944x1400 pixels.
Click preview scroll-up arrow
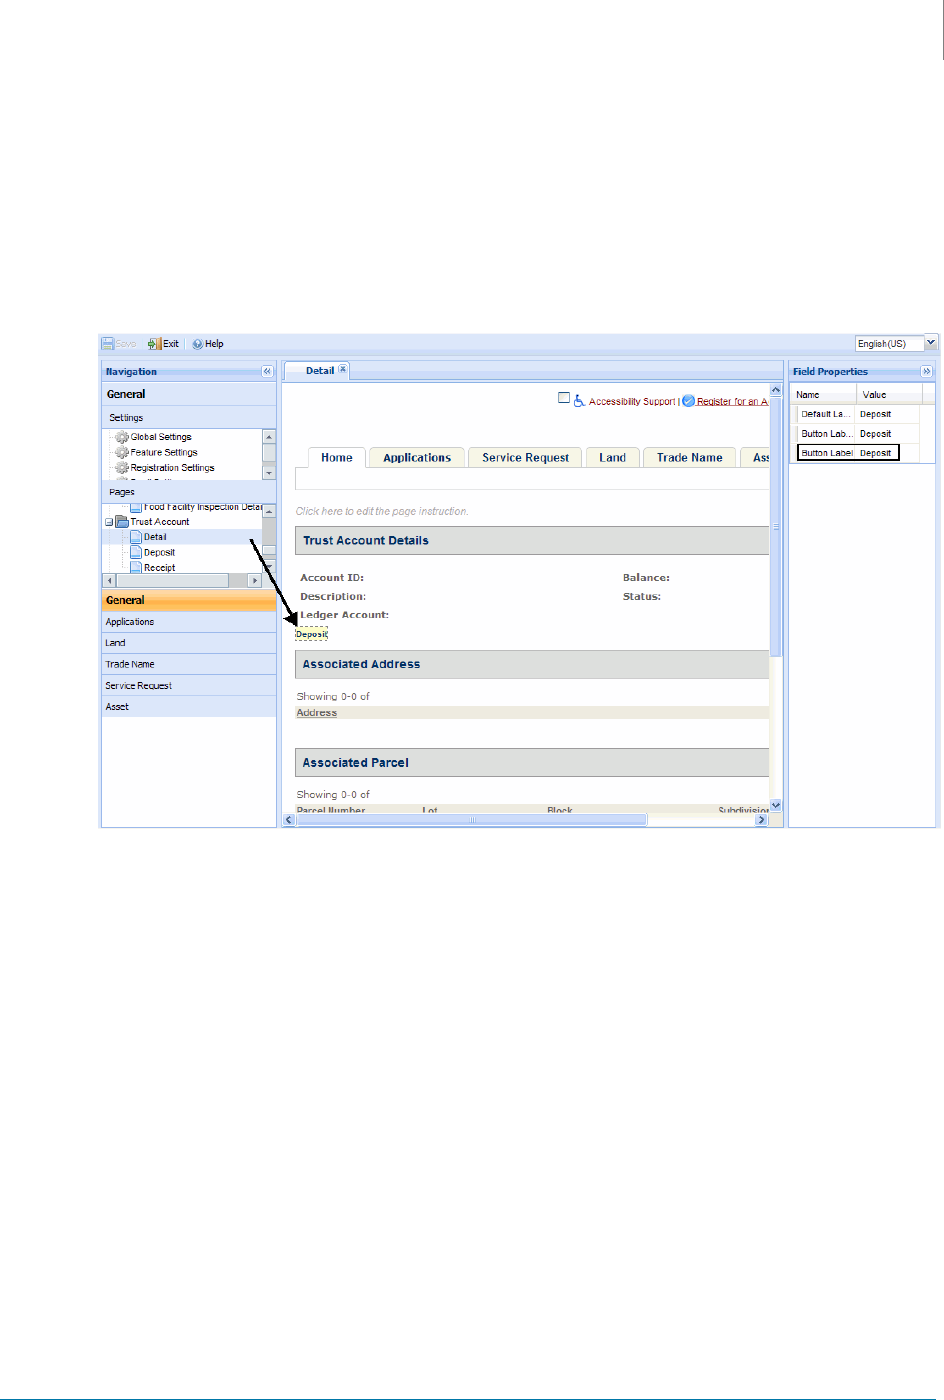coord(776,390)
